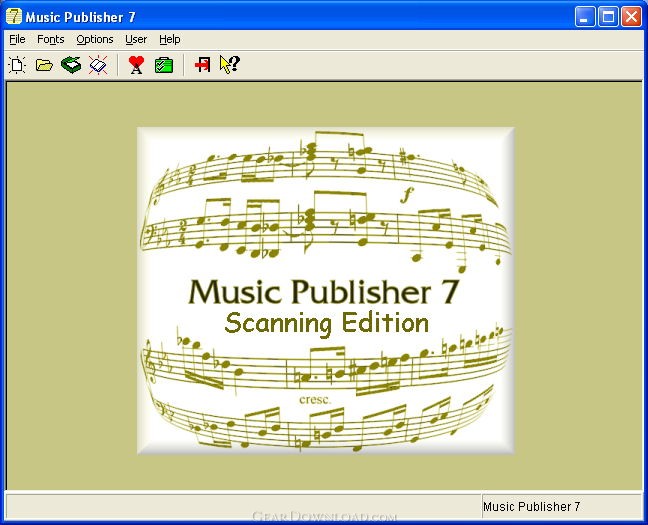
Task: Open a file with the yellow folder icon
Action: 44,65
